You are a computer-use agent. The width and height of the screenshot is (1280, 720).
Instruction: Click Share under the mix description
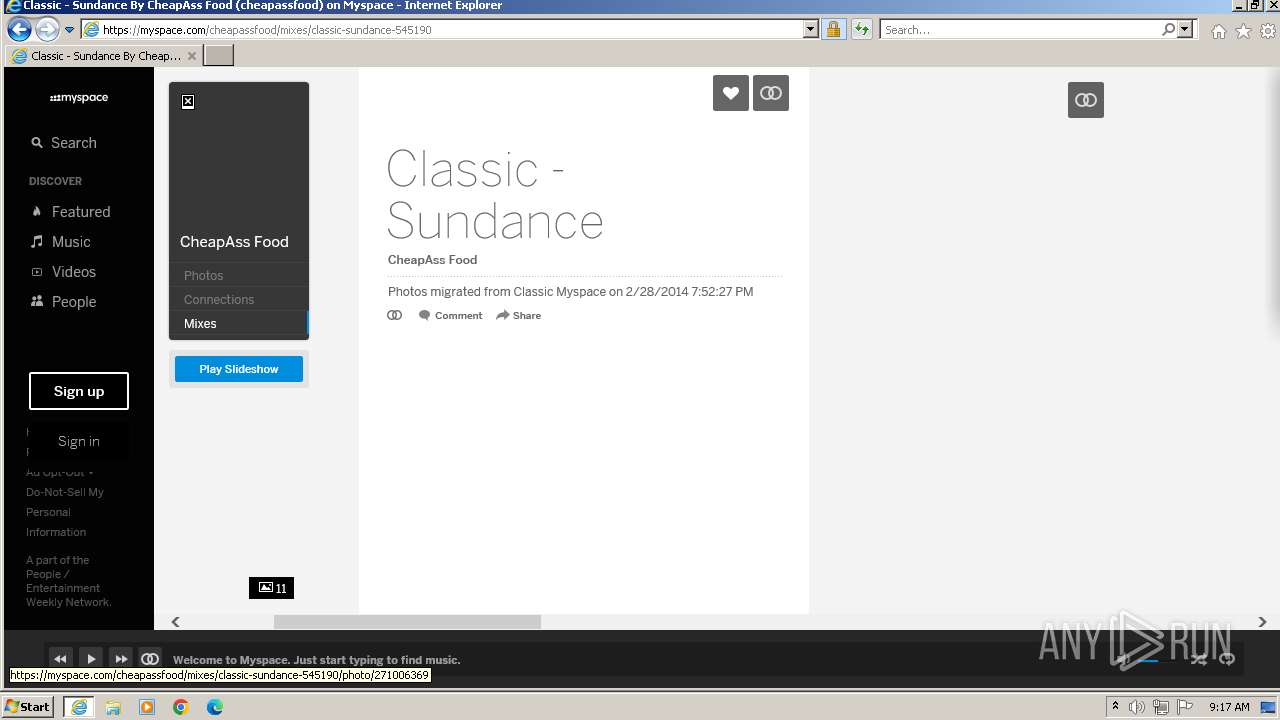point(519,315)
